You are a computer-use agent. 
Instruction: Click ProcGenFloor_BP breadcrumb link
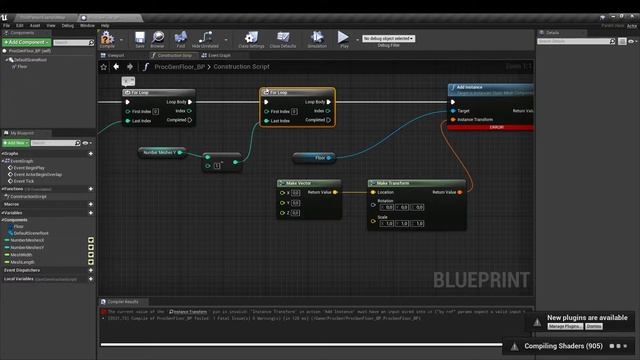[x=179, y=67]
